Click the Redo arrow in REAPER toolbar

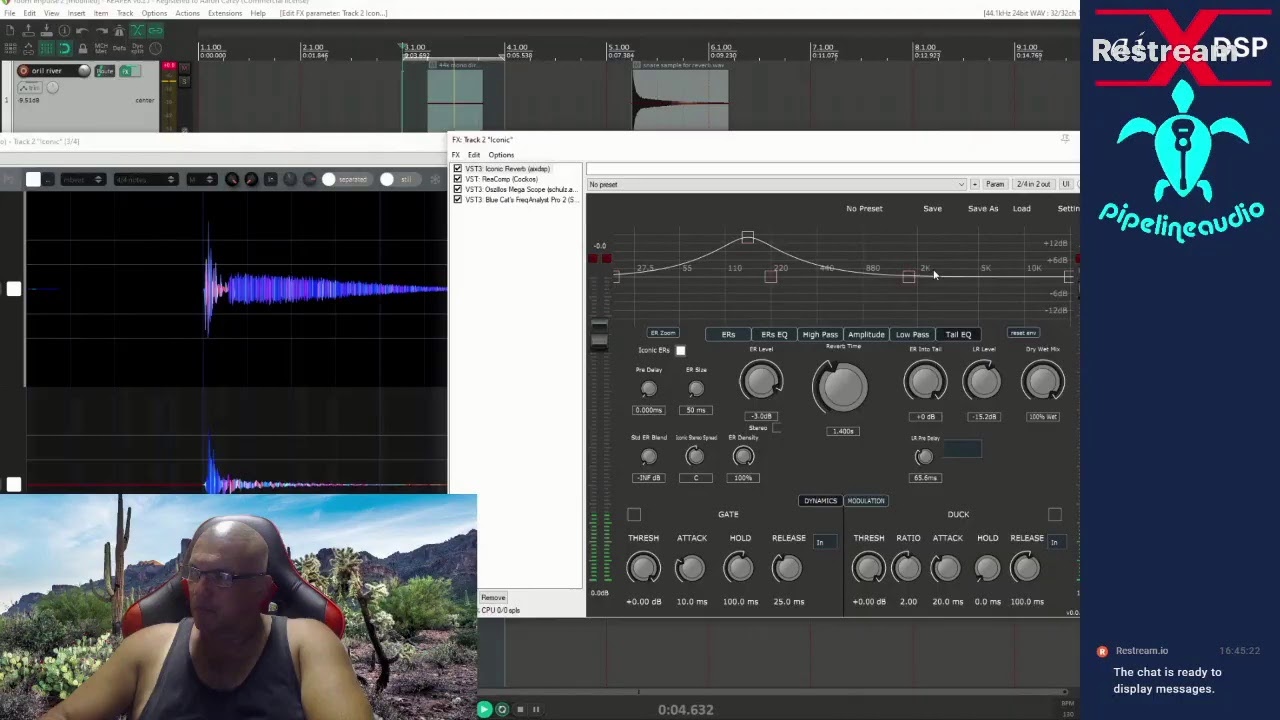(x=102, y=31)
